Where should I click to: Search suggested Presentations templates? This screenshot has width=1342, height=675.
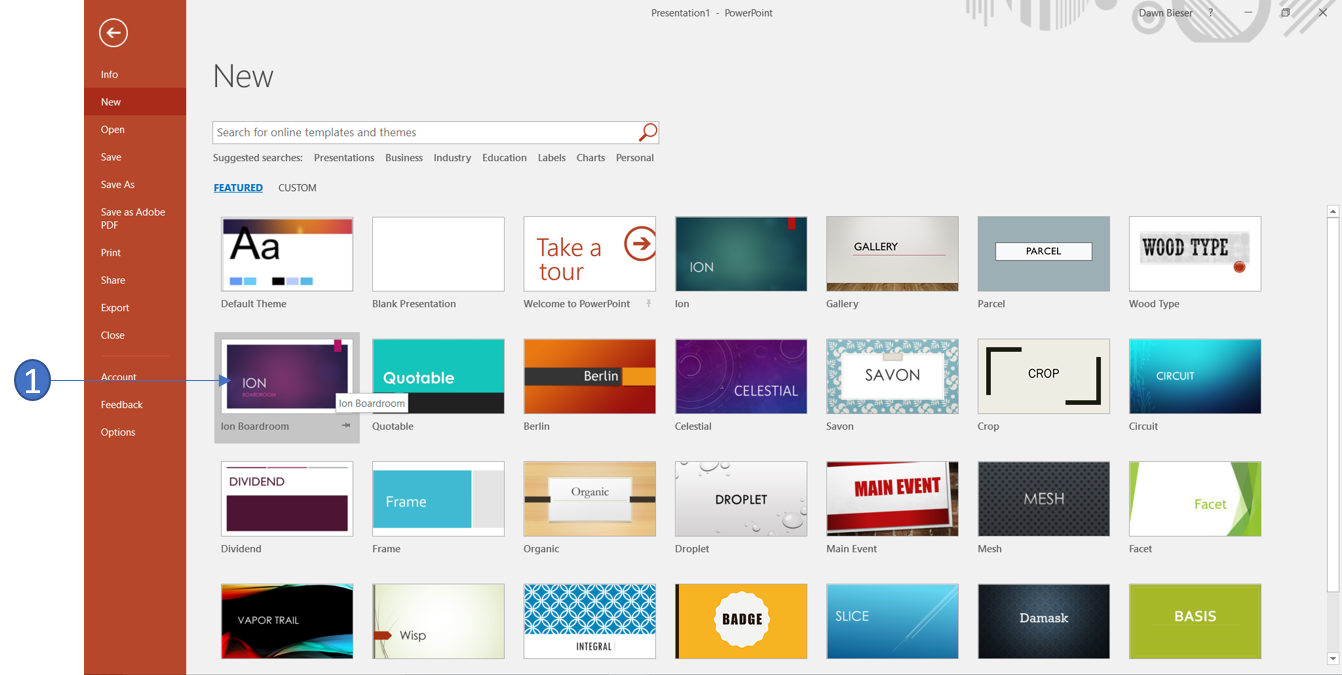344,158
